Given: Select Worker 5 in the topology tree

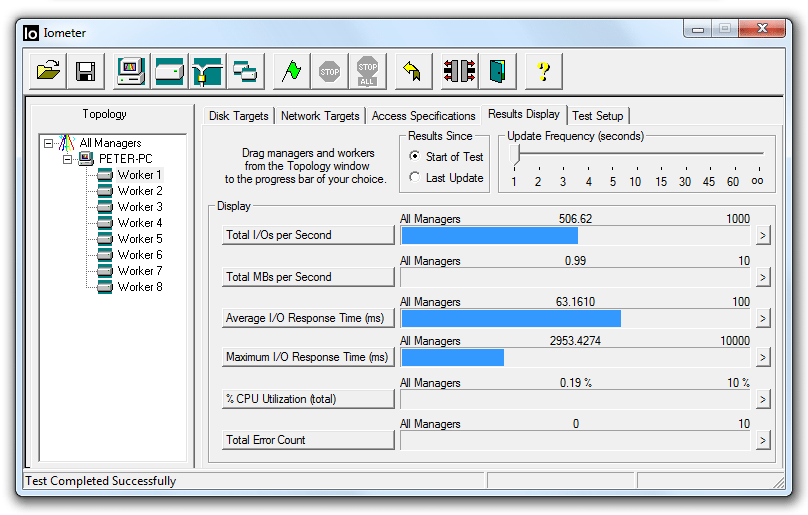Looking at the screenshot, I should [140, 239].
